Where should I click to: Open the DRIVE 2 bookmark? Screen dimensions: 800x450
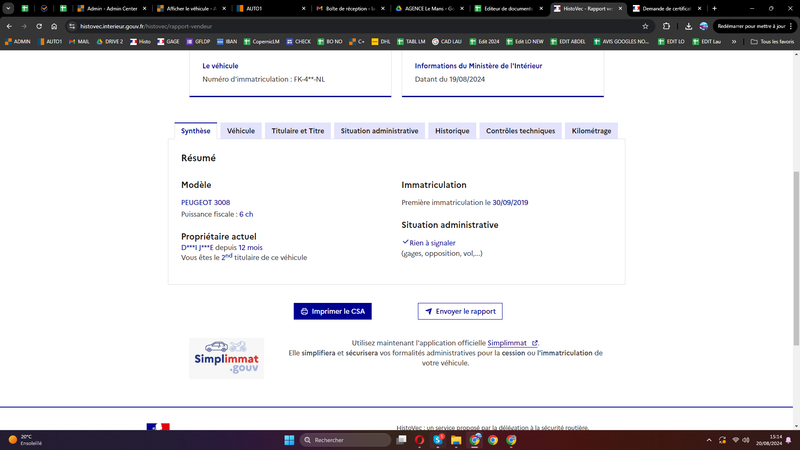pyautogui.click(x=110, y=41)
